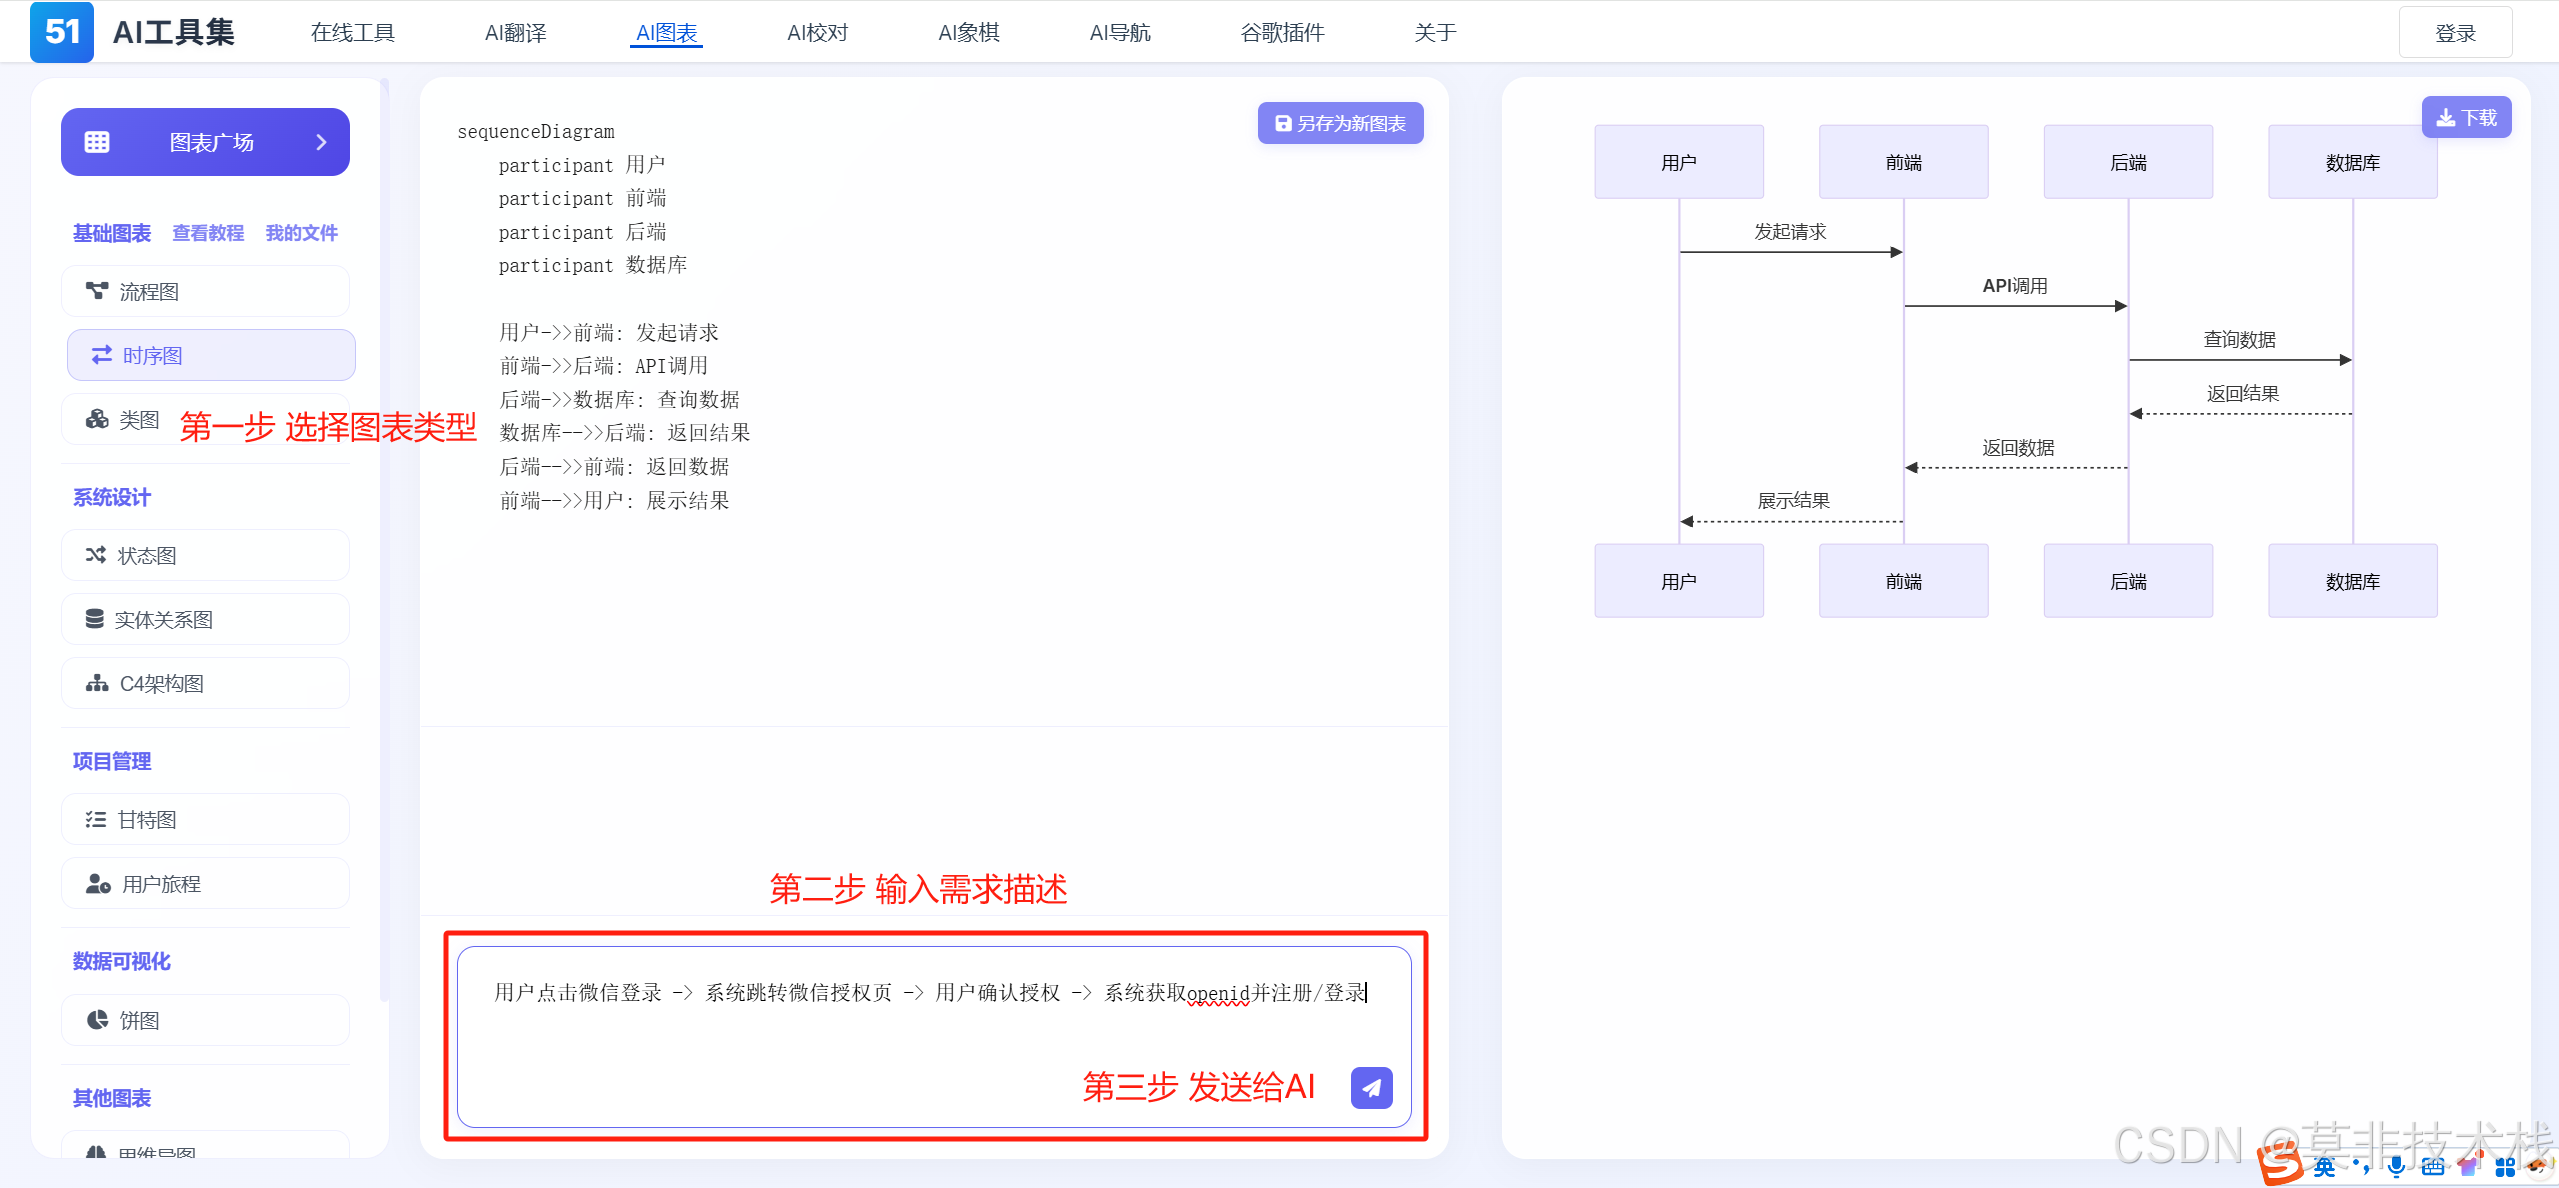Download the diagram with 下载 button

[x=2465, y=118]
